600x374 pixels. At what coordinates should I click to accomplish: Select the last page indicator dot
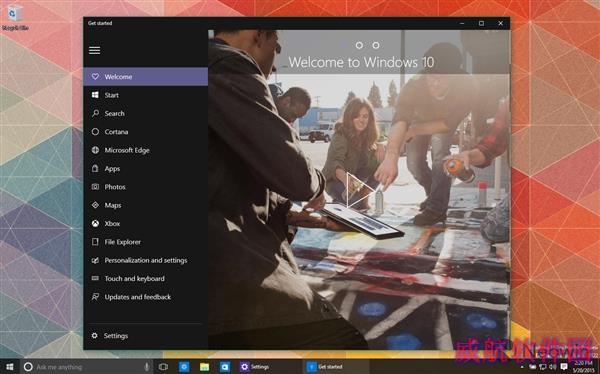tap(376, 46)
